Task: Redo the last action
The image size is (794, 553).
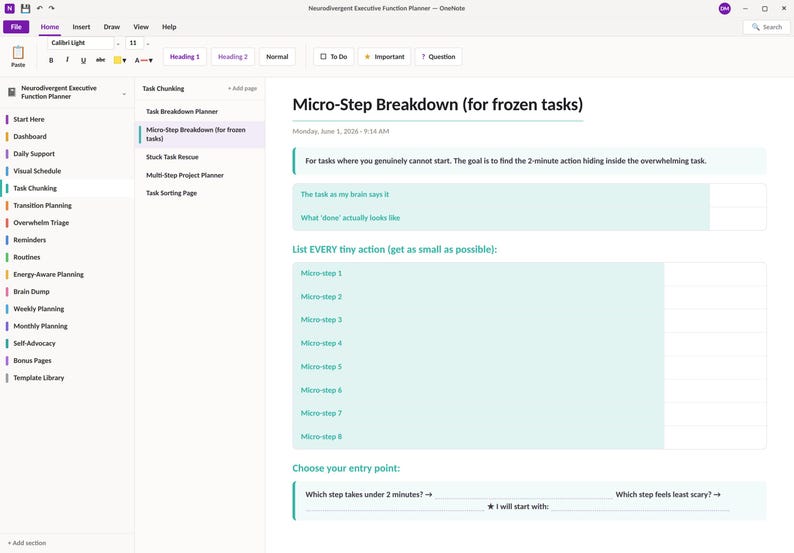Action: pyautogui.click(x=52, y=8)
